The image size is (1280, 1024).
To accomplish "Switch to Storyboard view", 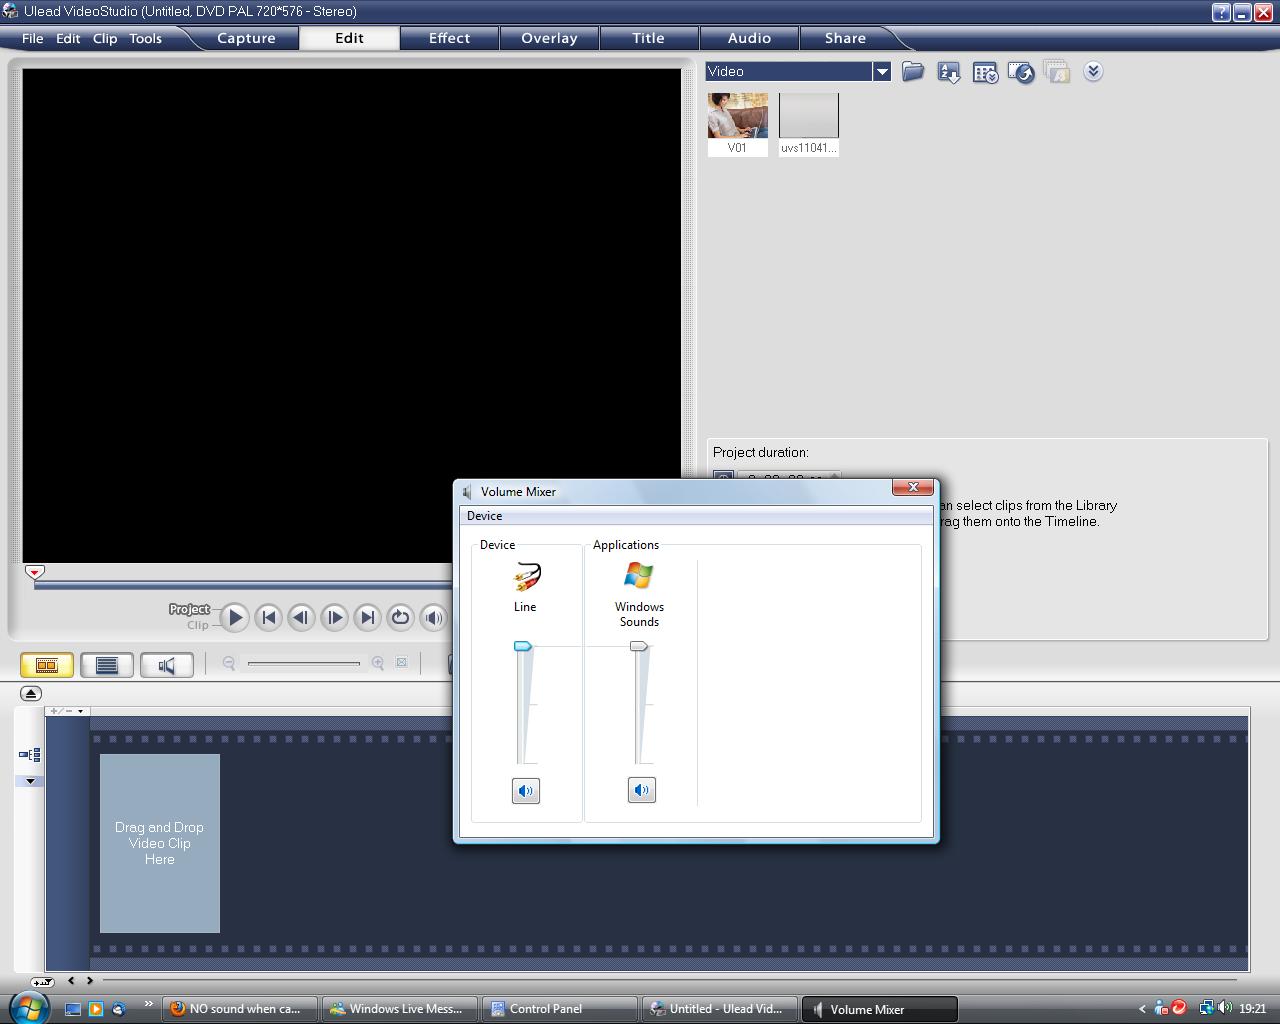I will 47,665.
